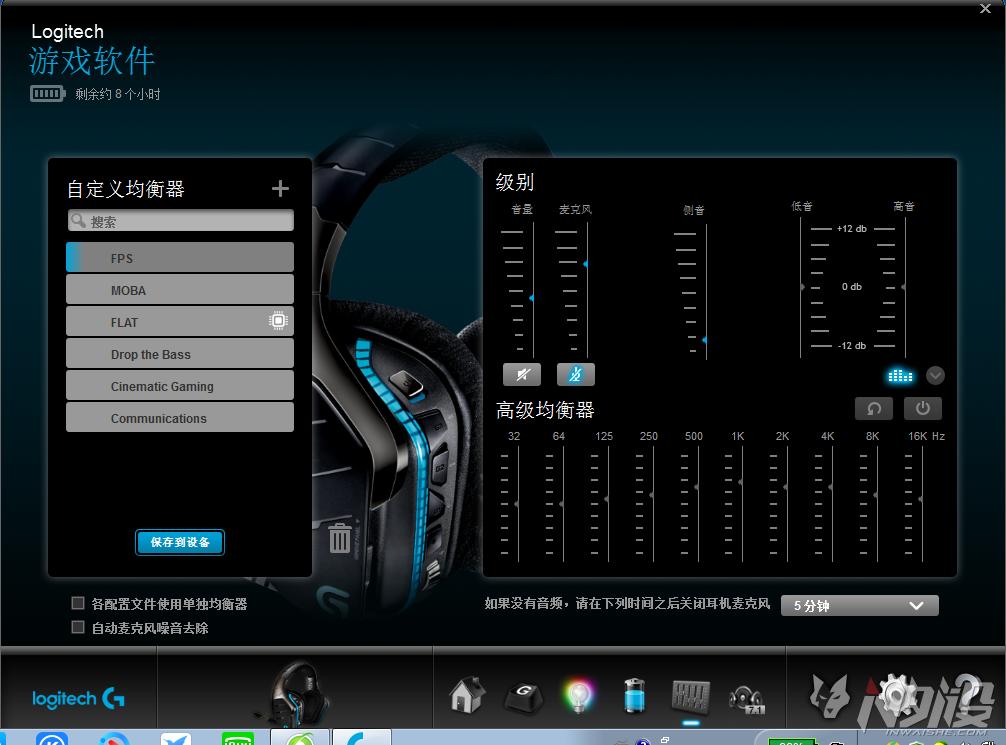Open the equalizer settings icon
Screen dimensions: 1006x745
690,695
